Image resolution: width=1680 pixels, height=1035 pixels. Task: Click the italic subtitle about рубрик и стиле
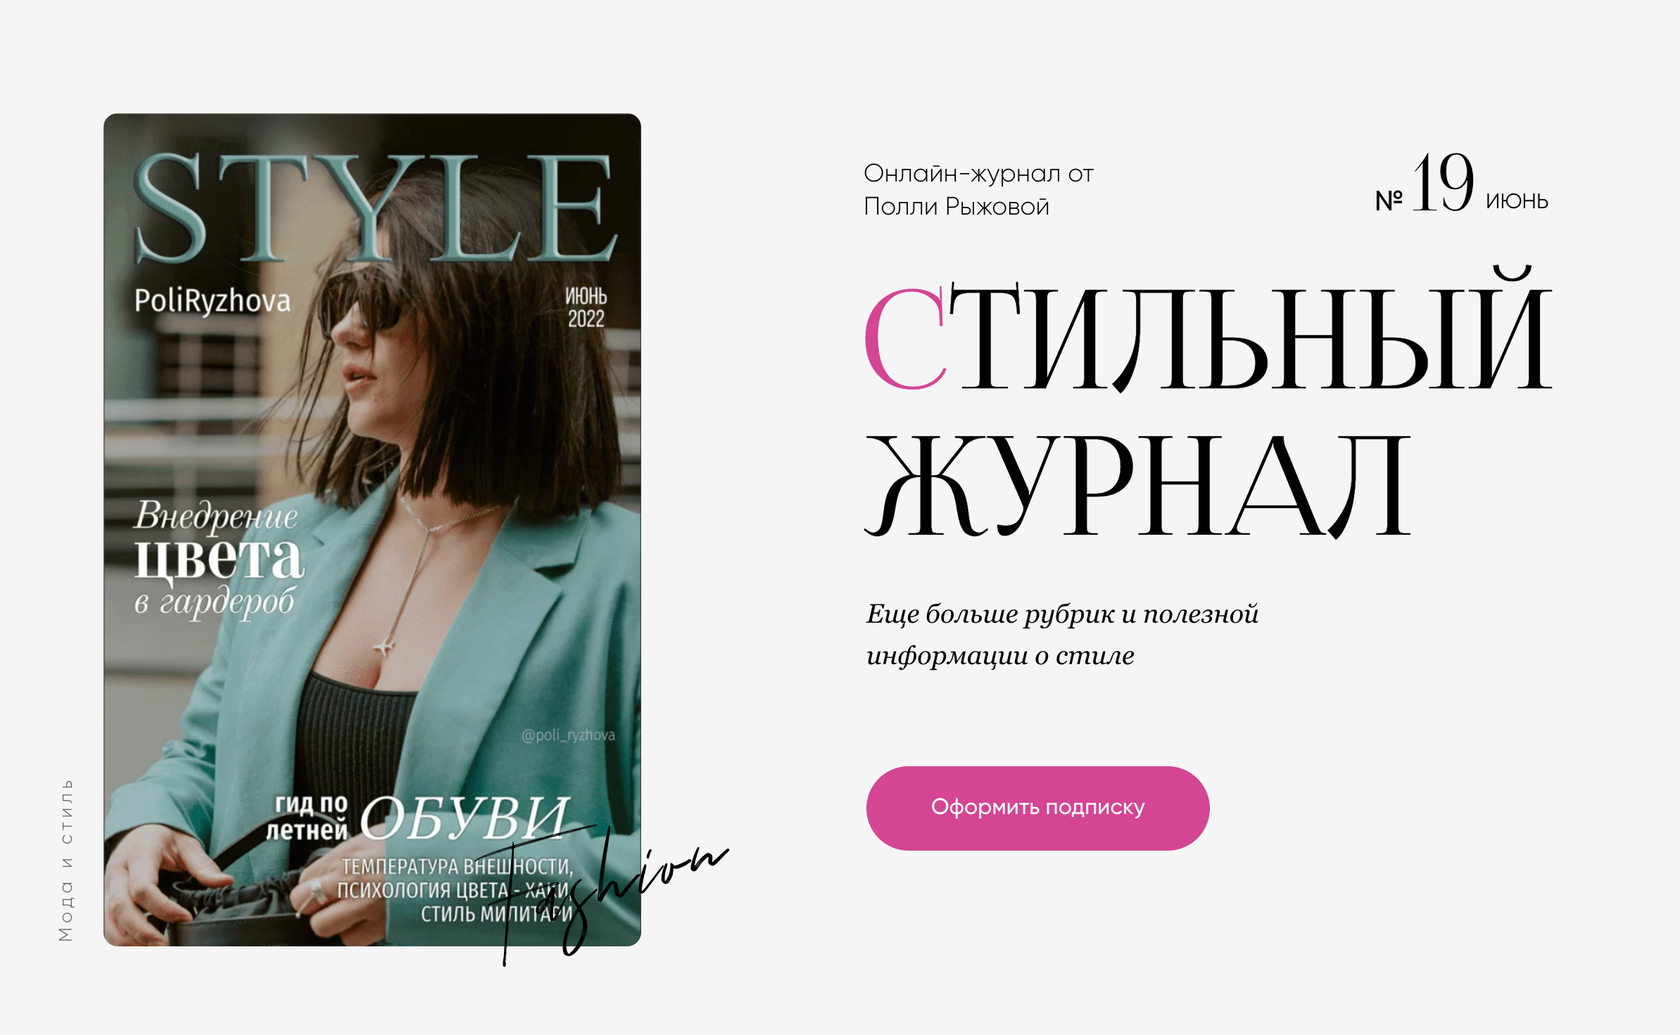point(1062,634)
